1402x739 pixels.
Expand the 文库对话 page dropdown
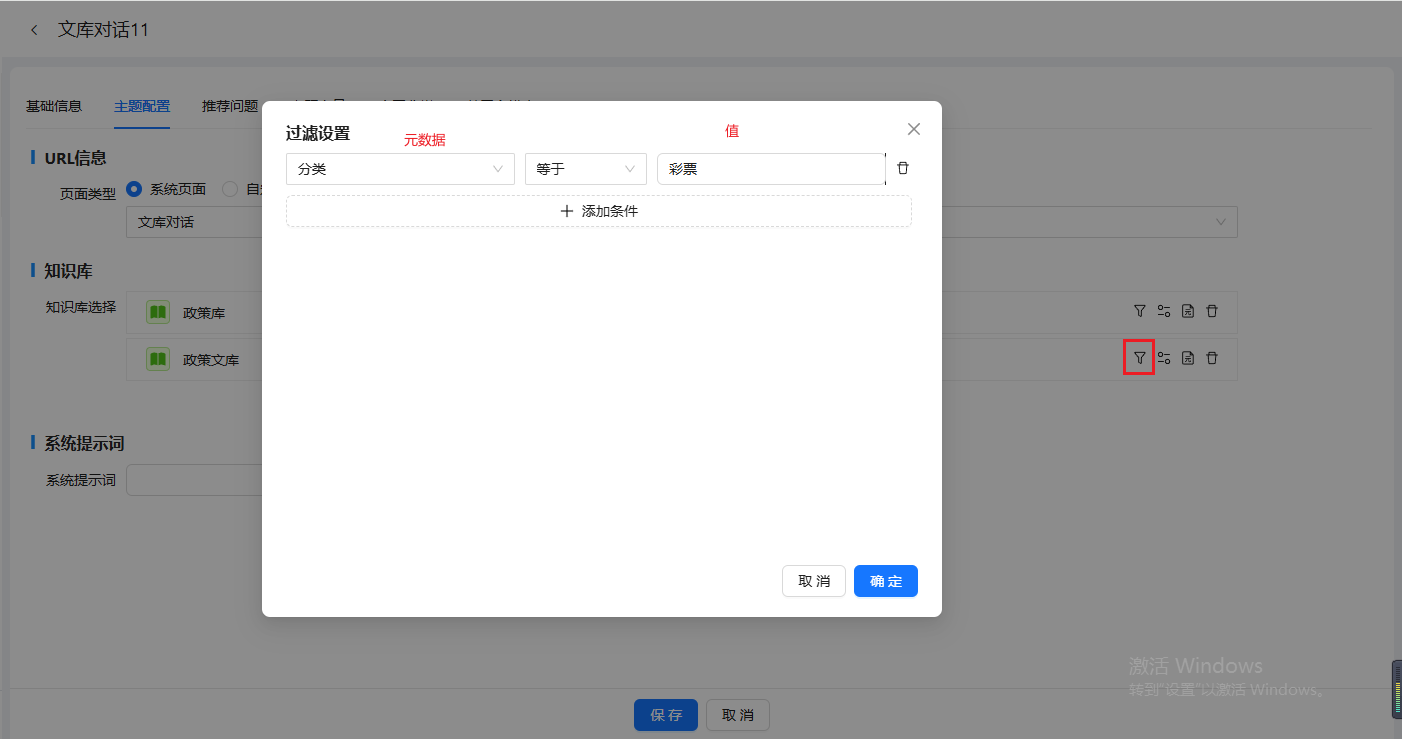[x=1220, y=222]
